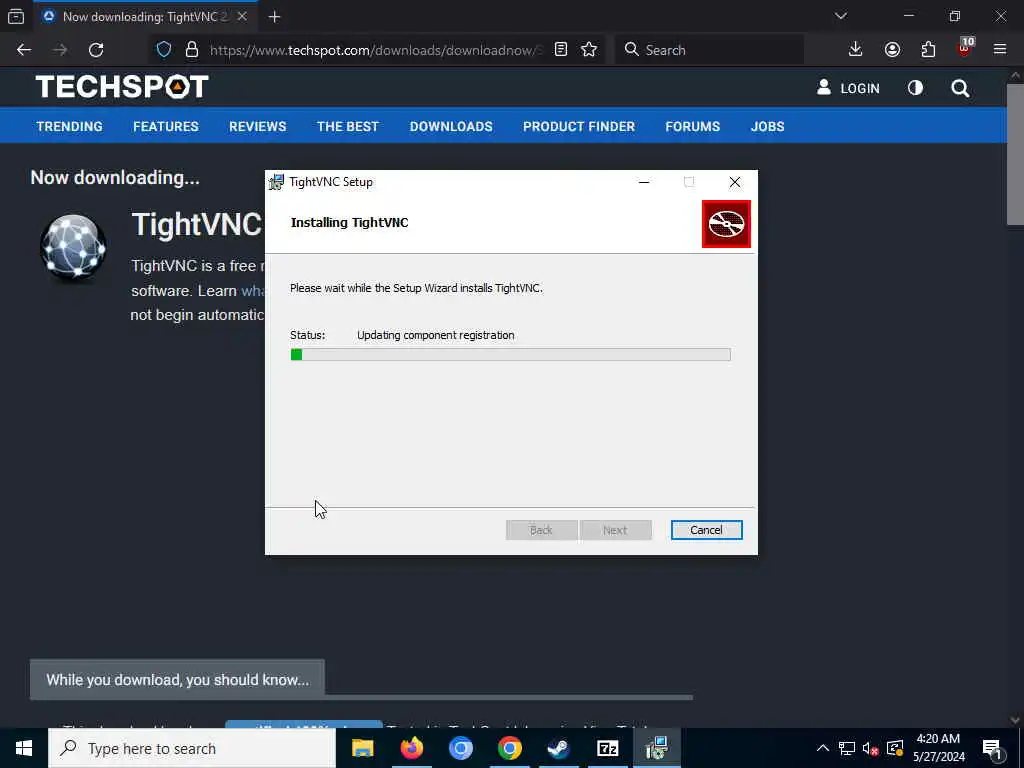
Task: View site security padlock info
Action: tap(191, 50)
